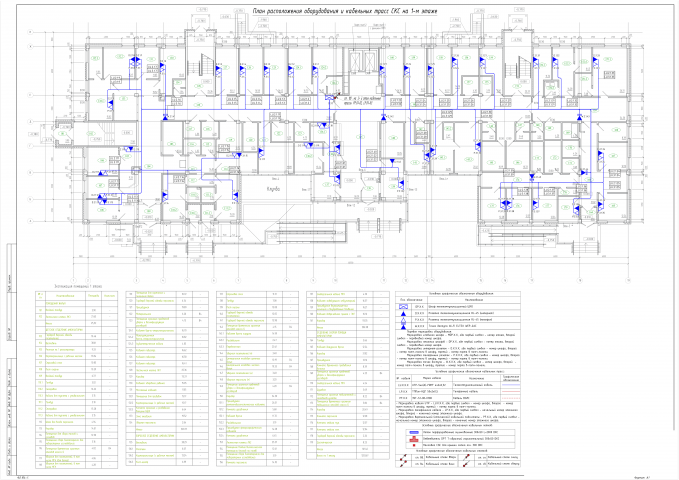This screenshot has width=679, height=480.
Task: Select the telecom cabinet symbol in the legend
Action: (403, 306)
